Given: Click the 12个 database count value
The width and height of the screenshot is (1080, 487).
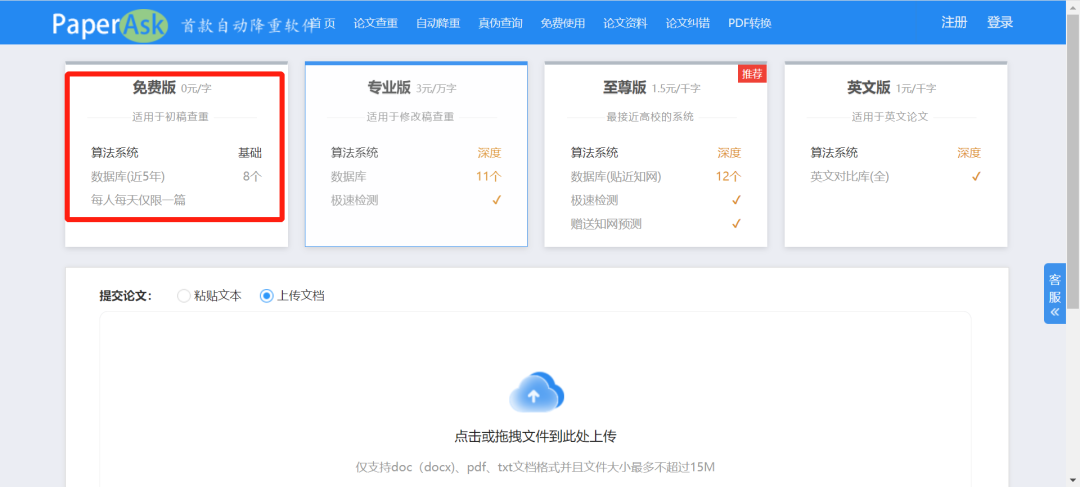Looking at the screenshot, I should [729, 176].
